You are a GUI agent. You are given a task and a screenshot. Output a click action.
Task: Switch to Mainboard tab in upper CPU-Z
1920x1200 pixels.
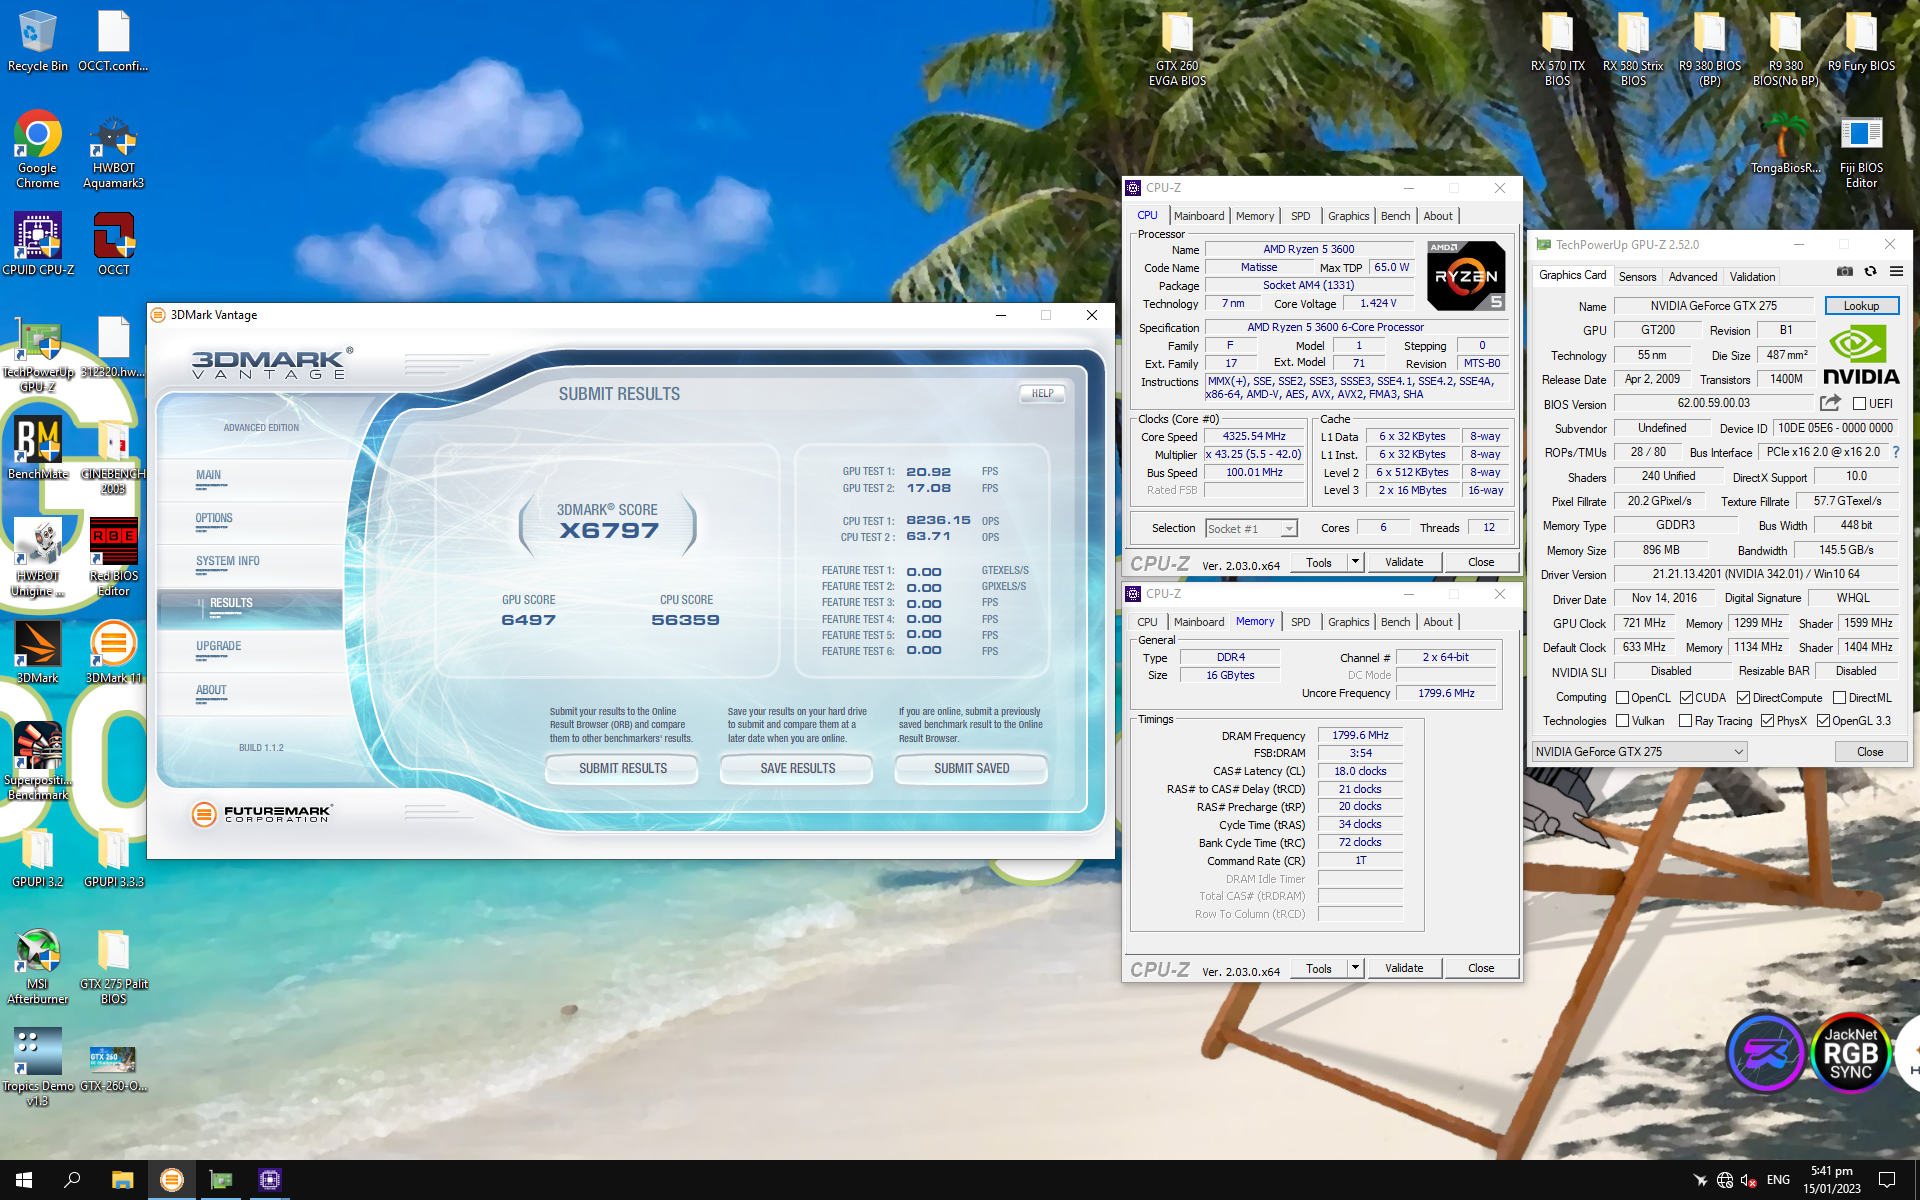[x=1198, y=216]
